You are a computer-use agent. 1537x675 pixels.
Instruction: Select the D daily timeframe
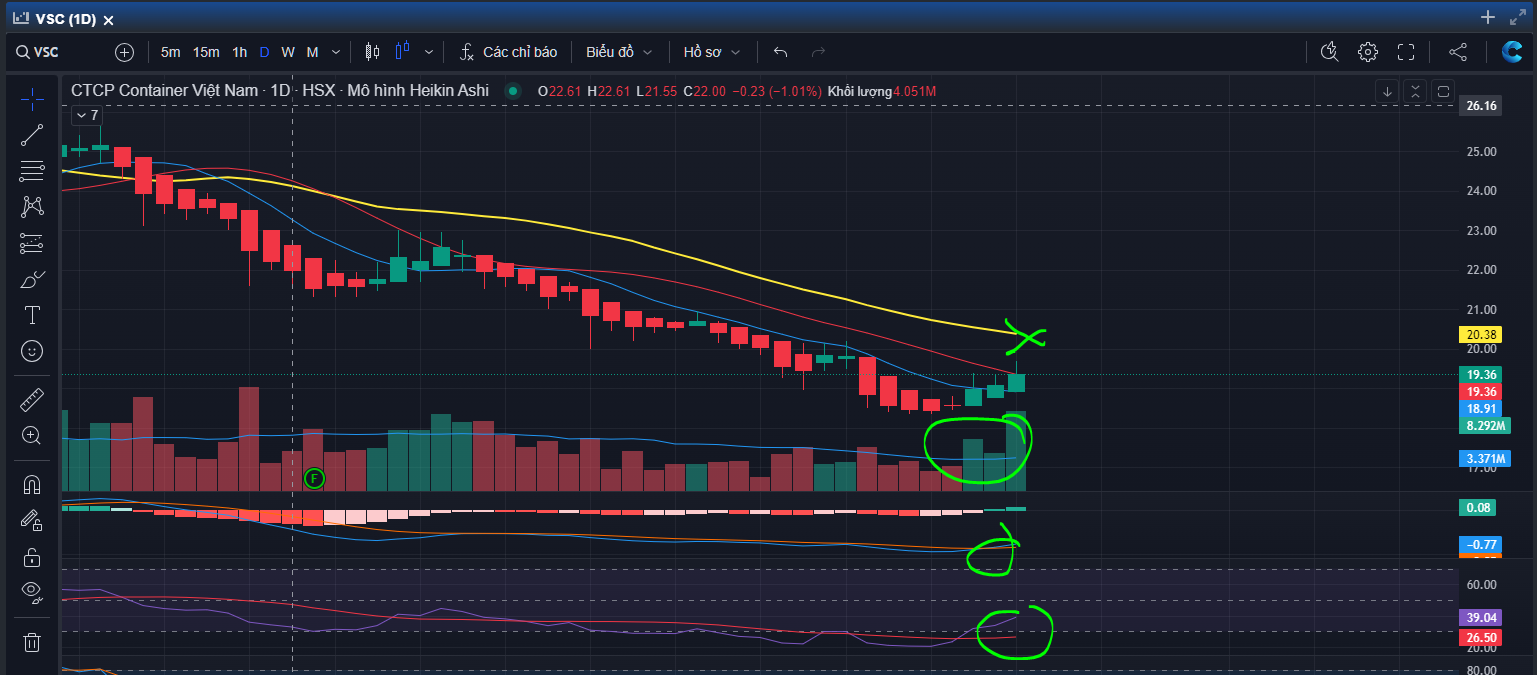(265, 52)
